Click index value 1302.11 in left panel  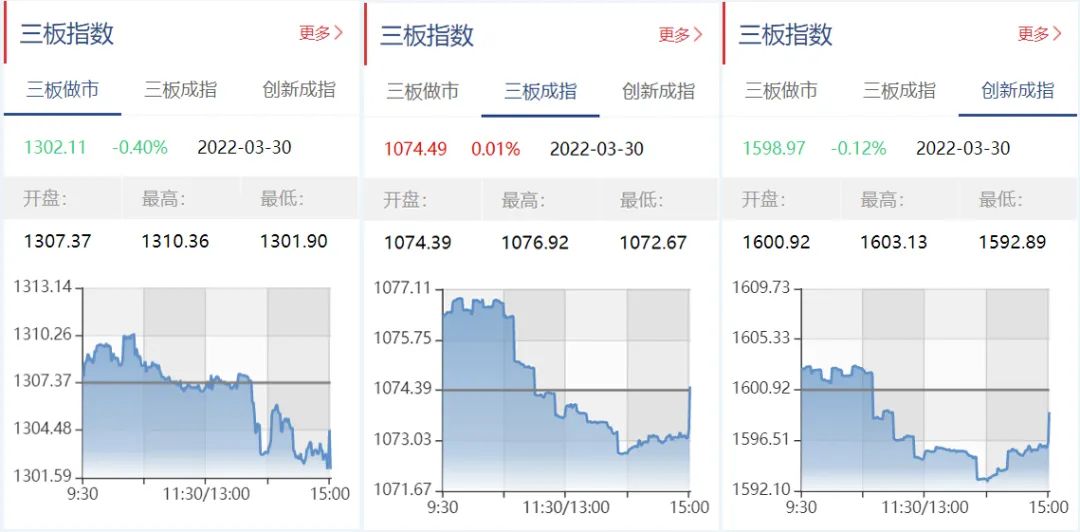pyautogui.click(x=55, y=147)
